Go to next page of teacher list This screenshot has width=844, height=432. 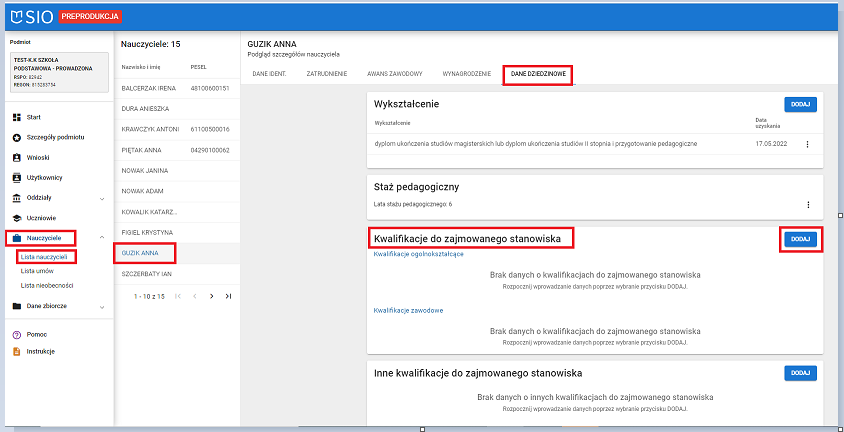click(x=211, y=296)
